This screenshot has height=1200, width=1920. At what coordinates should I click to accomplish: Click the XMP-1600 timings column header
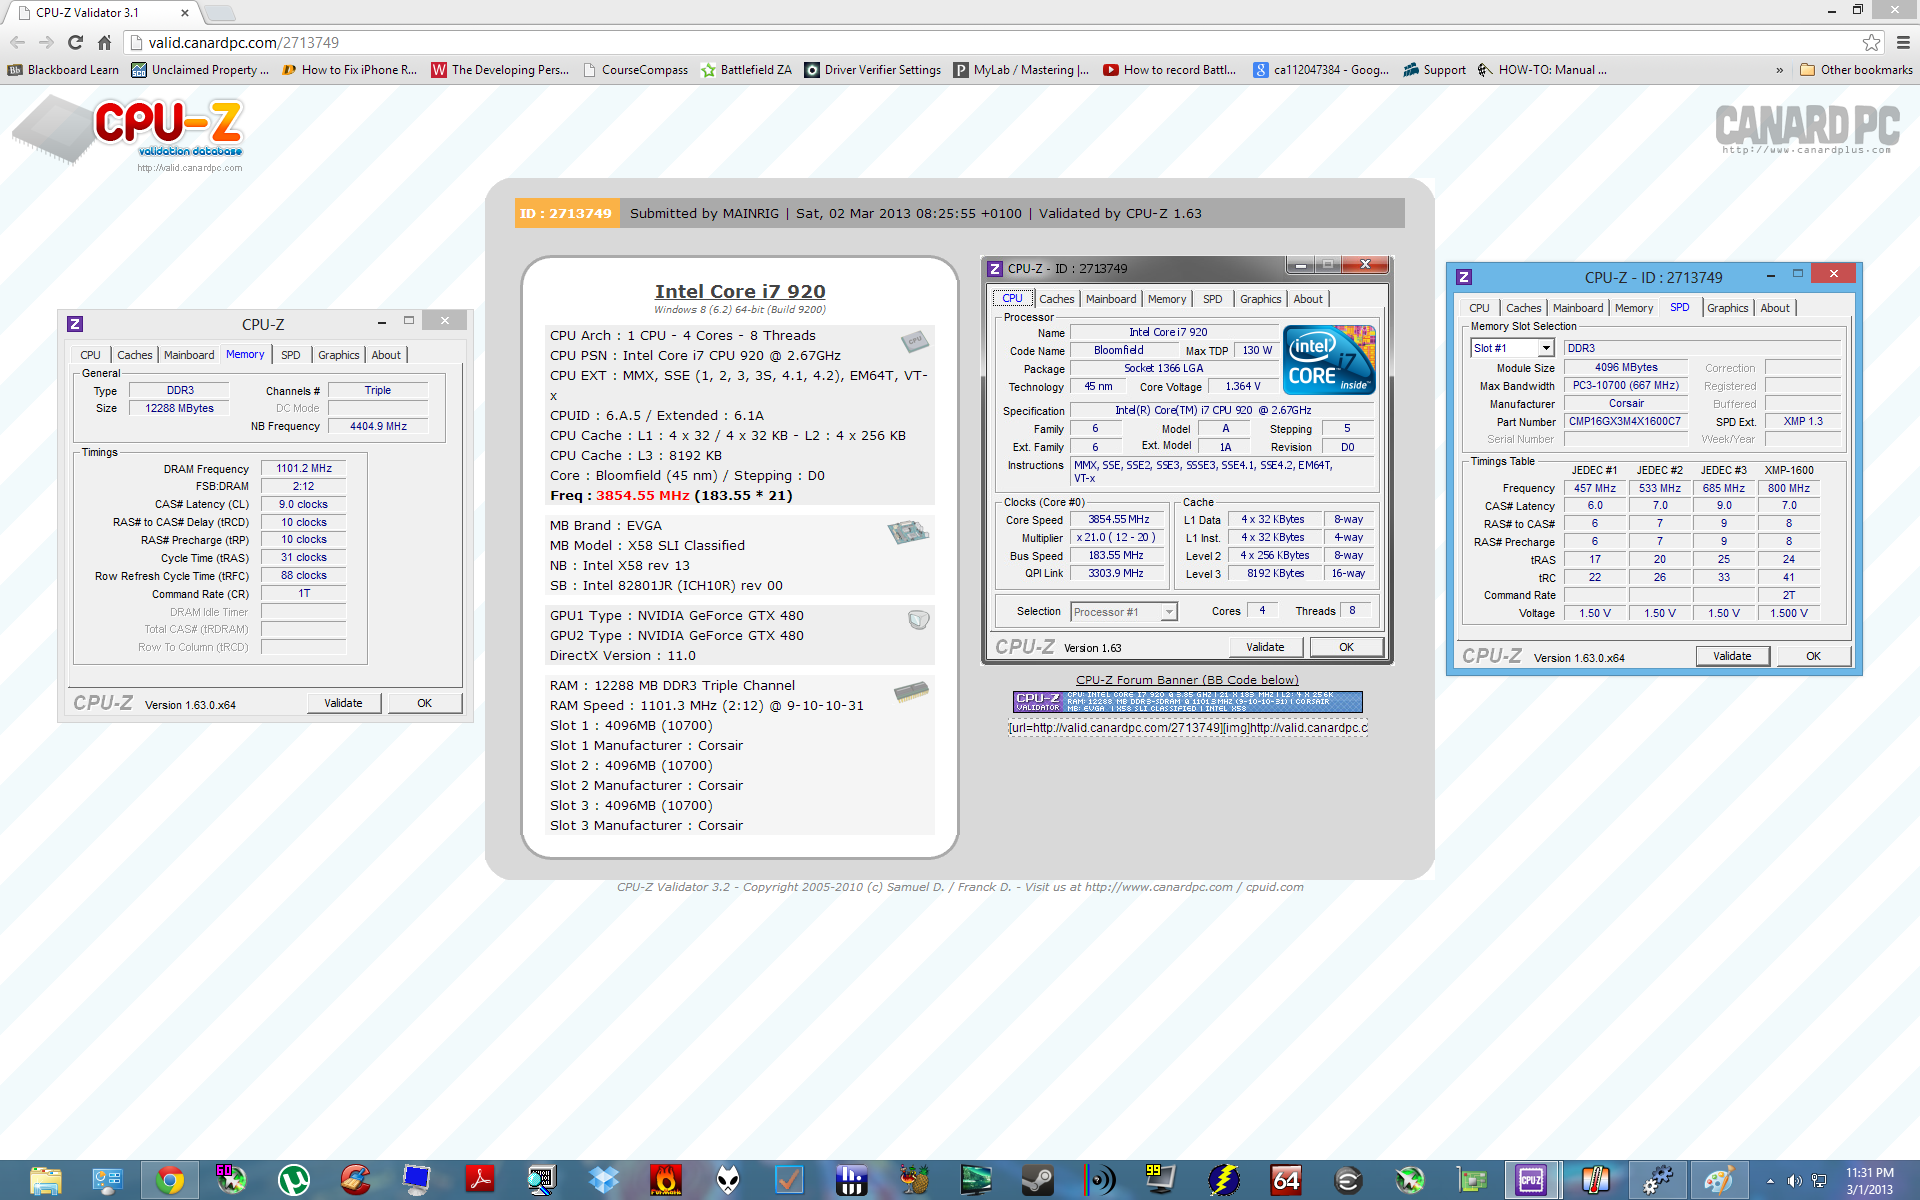point(1789,470)
